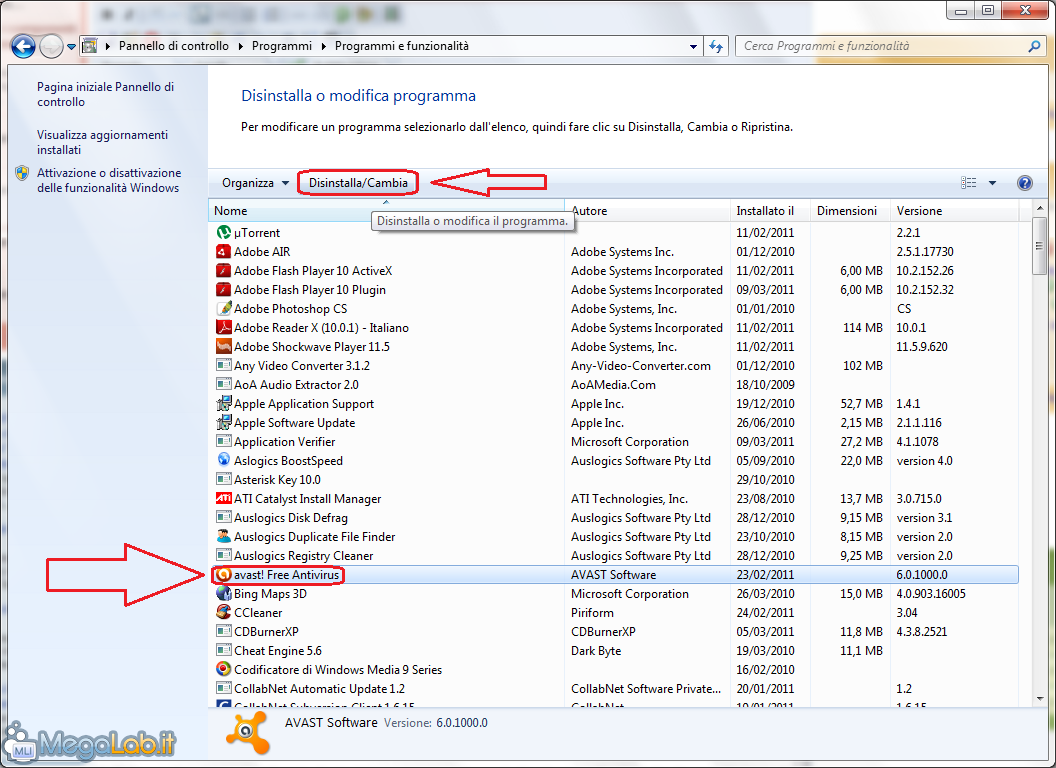Click the Any-Video-Converter.com author cell
This screenshot has height=768, width=1056.
coord(640,366)
